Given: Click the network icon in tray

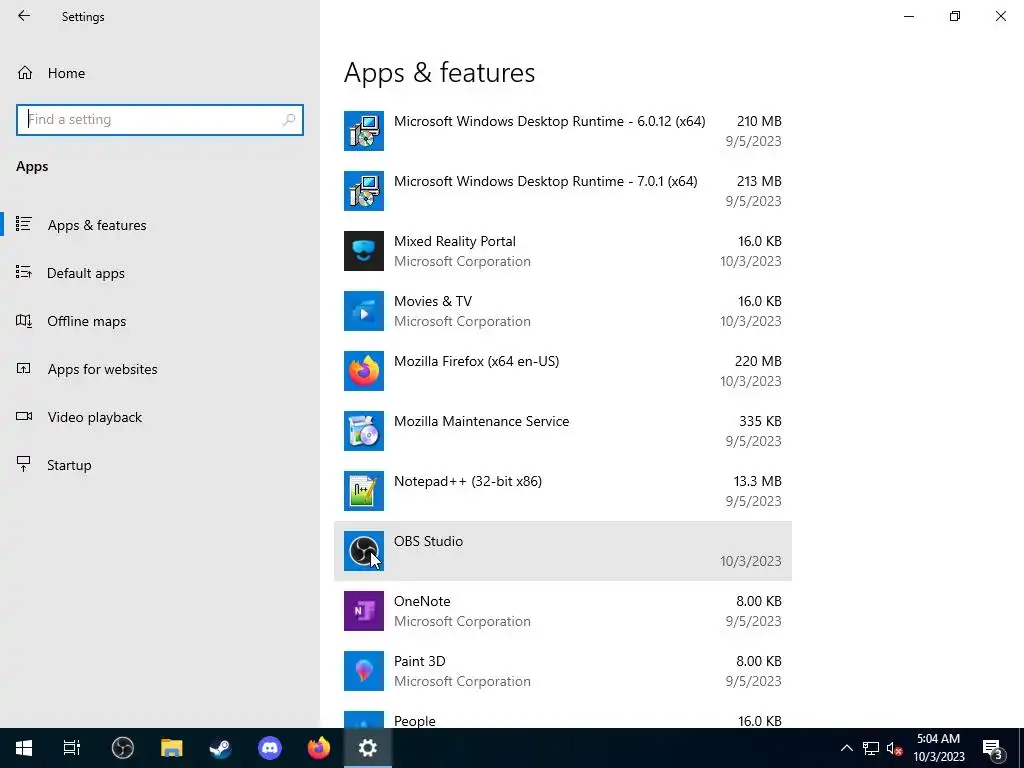Looking at the screenshot, I should [871, 748].
